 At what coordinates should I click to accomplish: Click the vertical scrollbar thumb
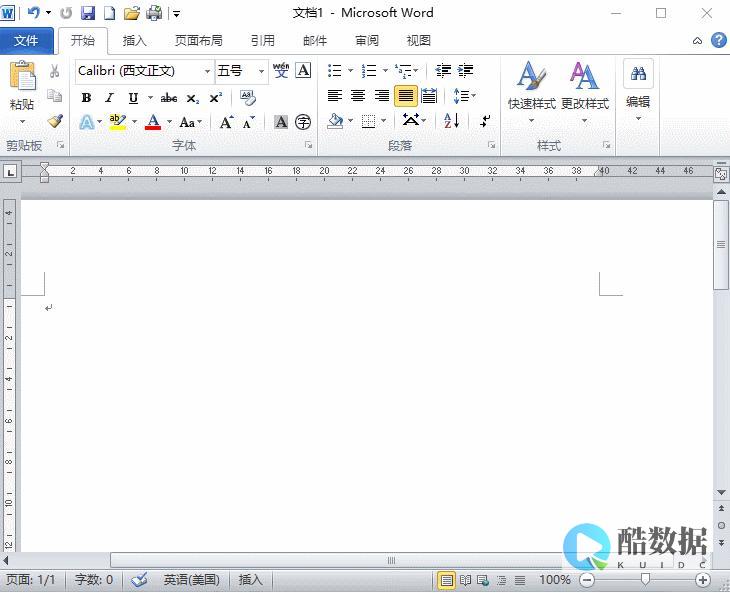pyautogui.click(x=721, y=245)
